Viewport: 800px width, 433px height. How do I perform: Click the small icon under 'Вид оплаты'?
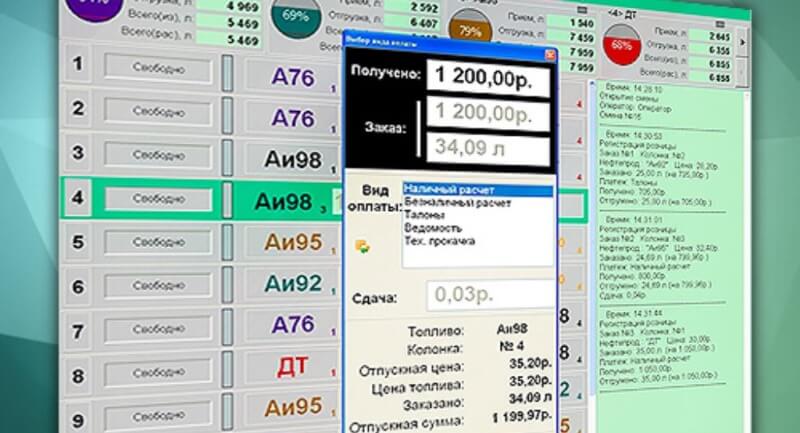coord(363,247)
